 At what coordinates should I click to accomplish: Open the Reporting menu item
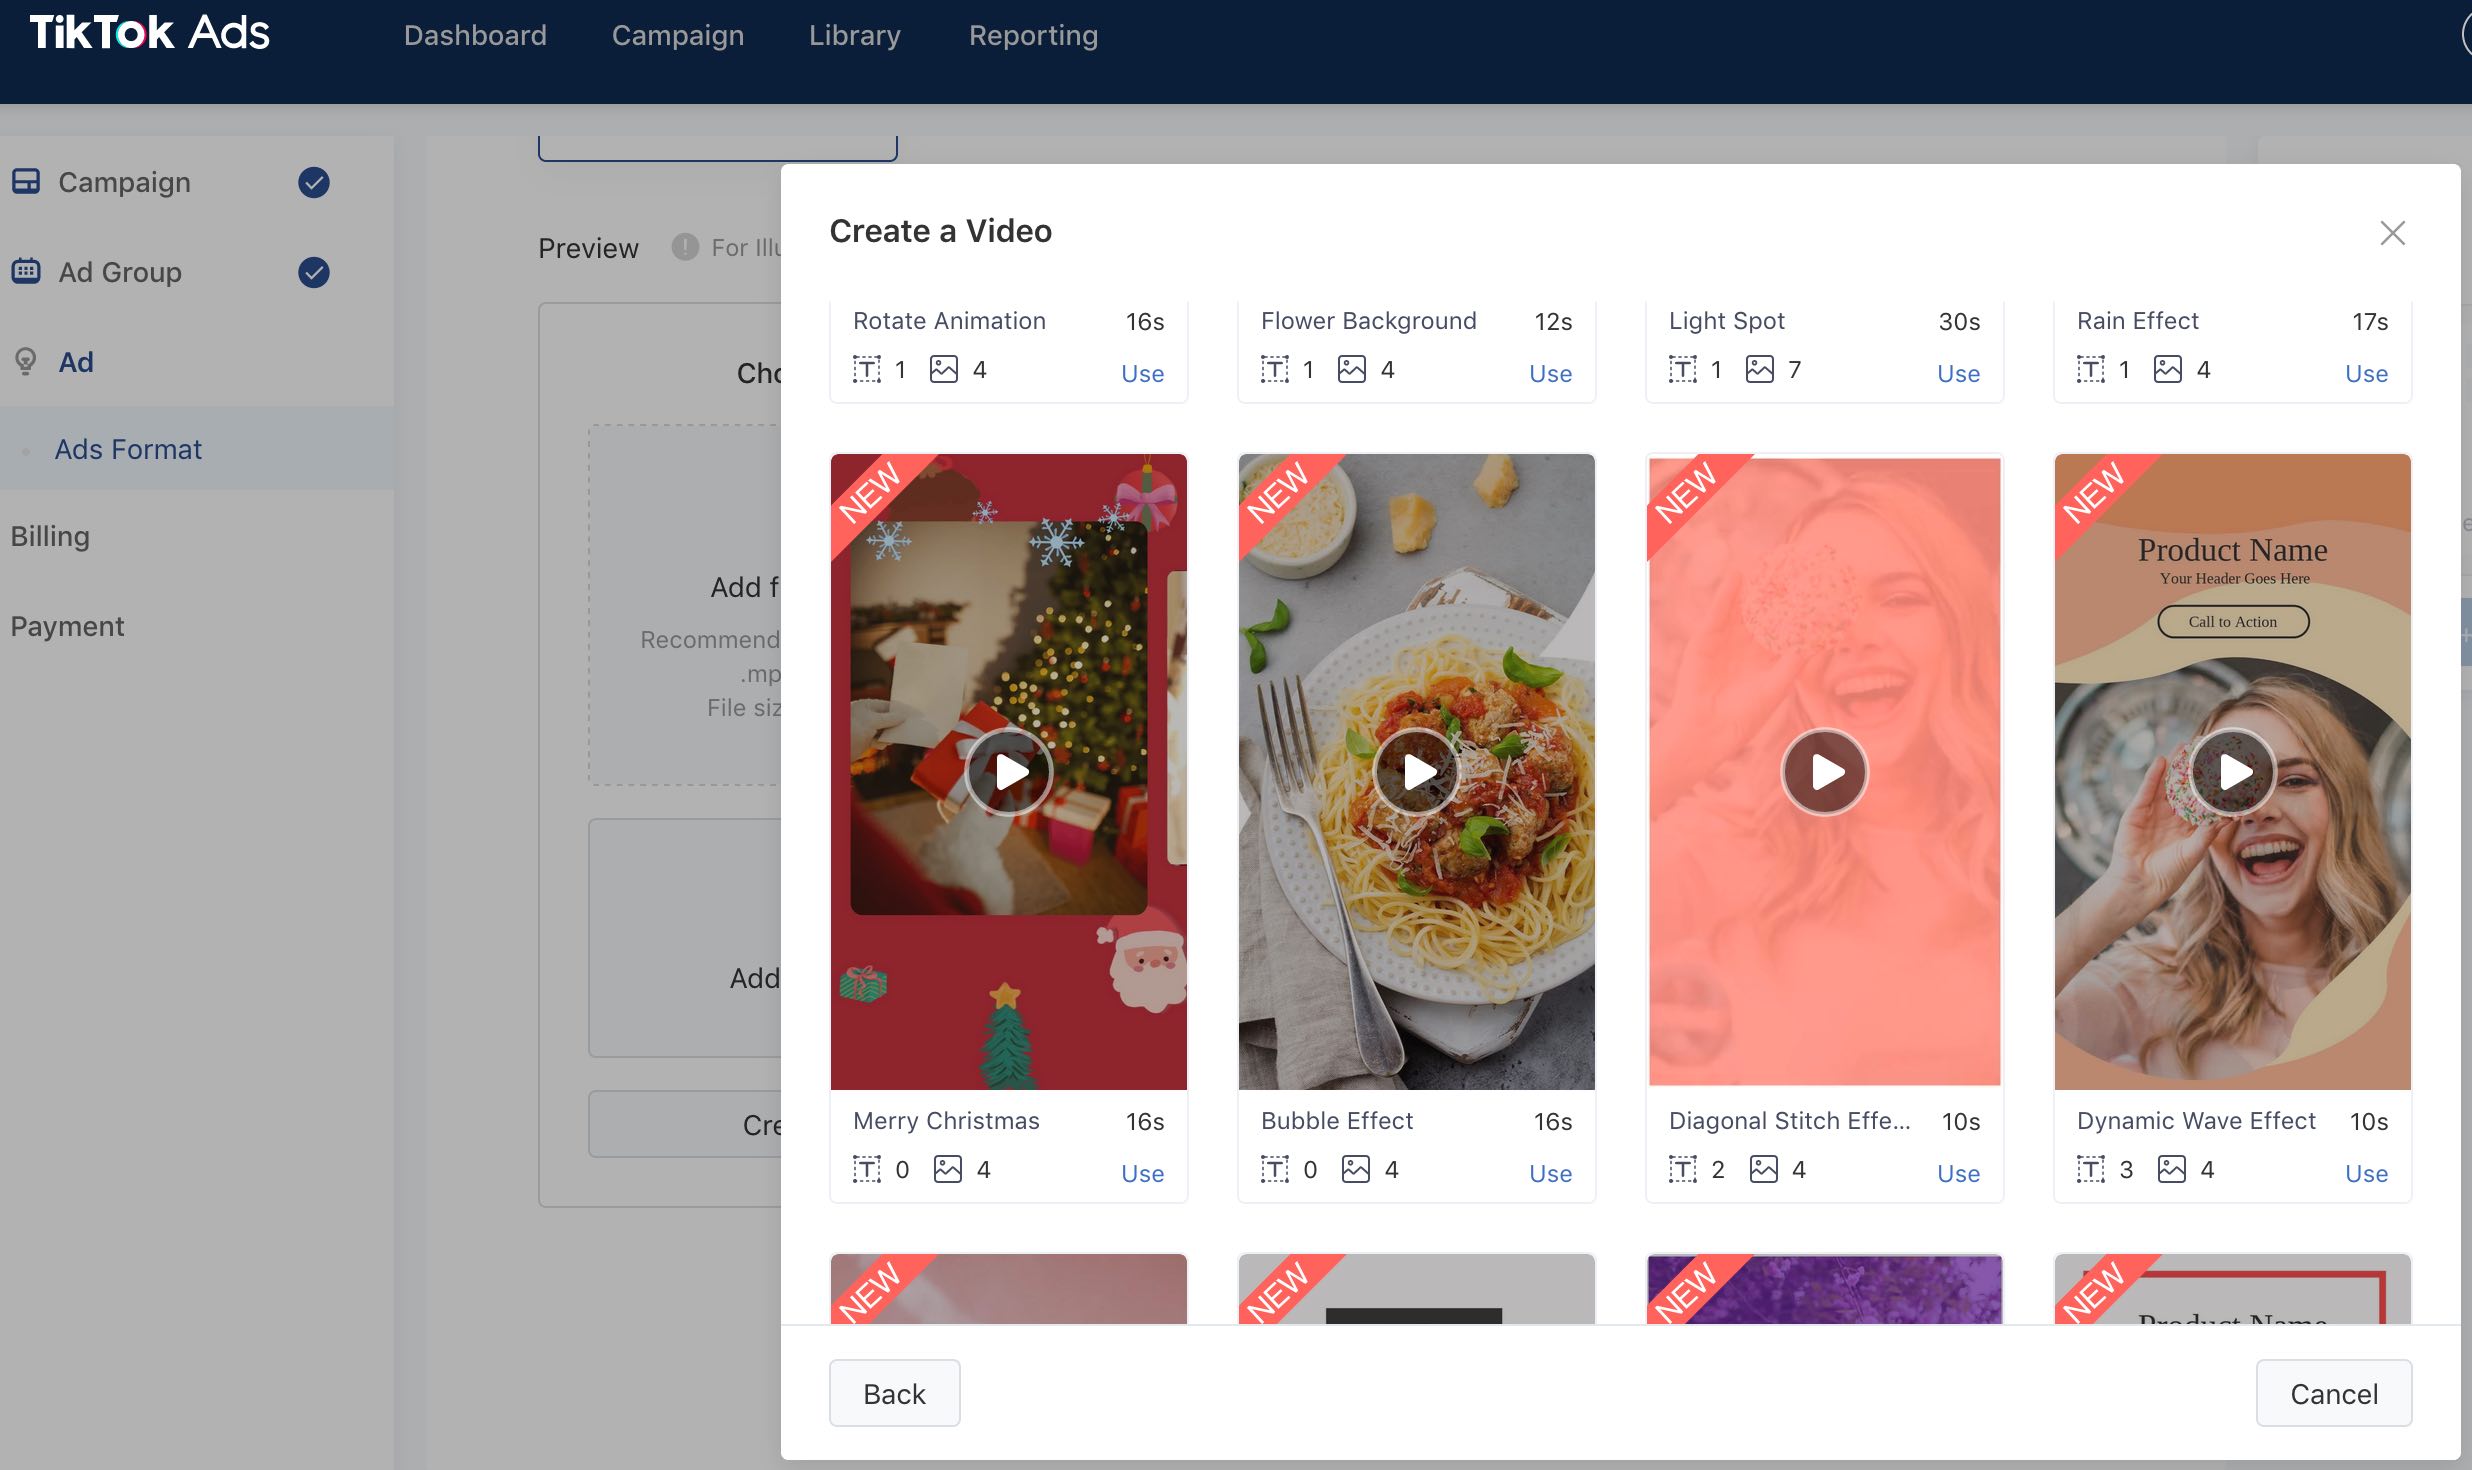point(1033,35)
